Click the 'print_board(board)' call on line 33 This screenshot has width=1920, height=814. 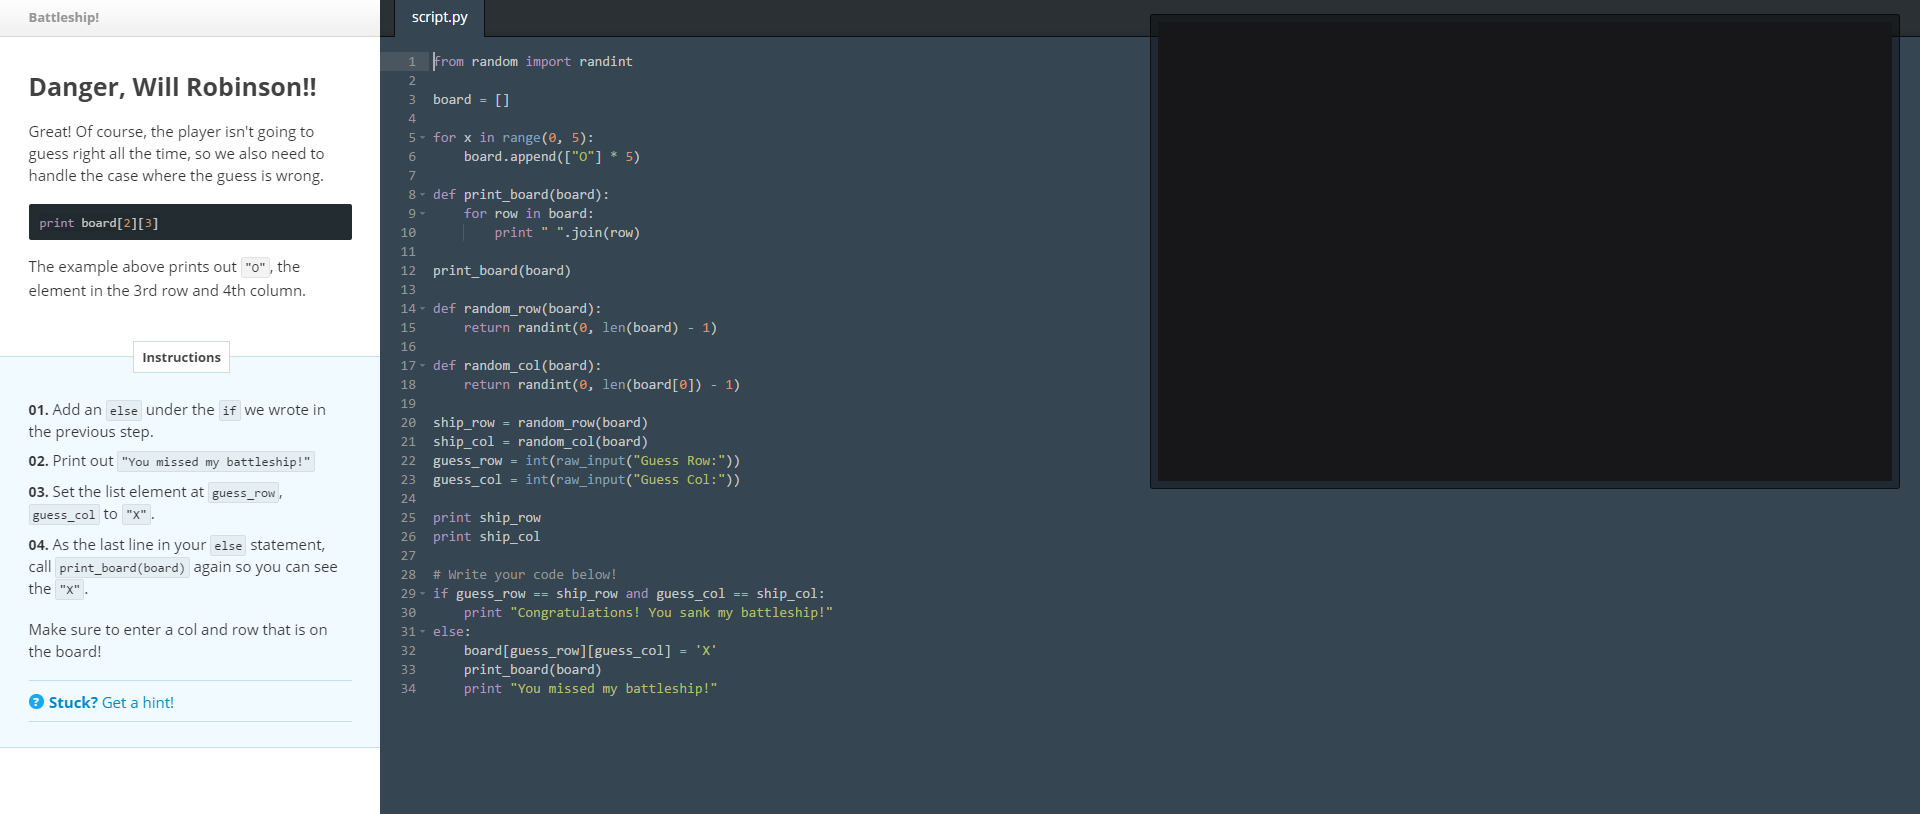pyautogui.click(x=532, y=670)
